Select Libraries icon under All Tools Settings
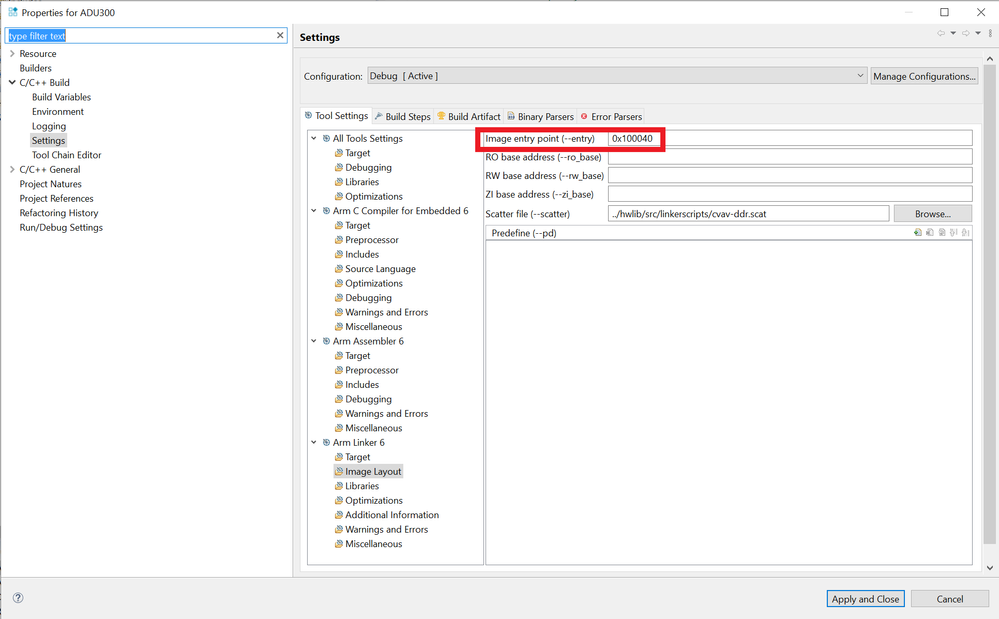Image resolution: width=999 pixels, height=619 pixels. 339,182
